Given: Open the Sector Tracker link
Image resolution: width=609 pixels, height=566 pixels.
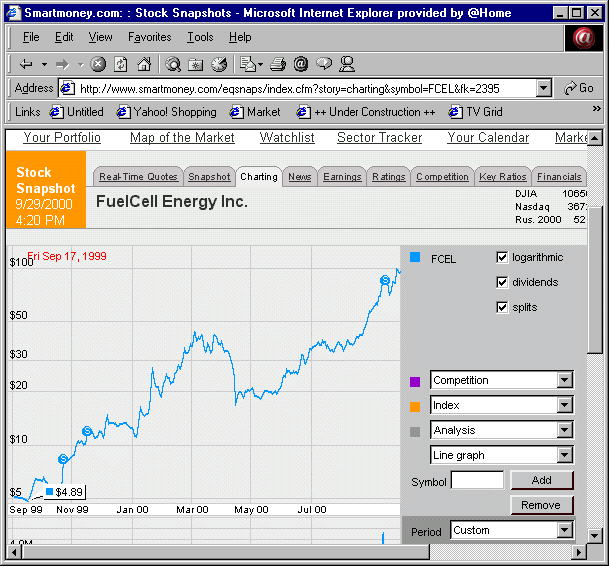Looking at the screenshot, I should (x=379, y=138).
